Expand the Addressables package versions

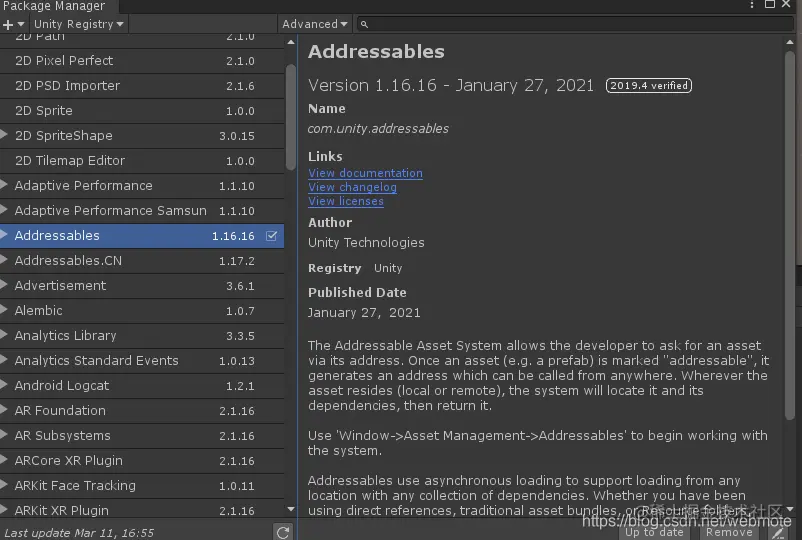4,235
